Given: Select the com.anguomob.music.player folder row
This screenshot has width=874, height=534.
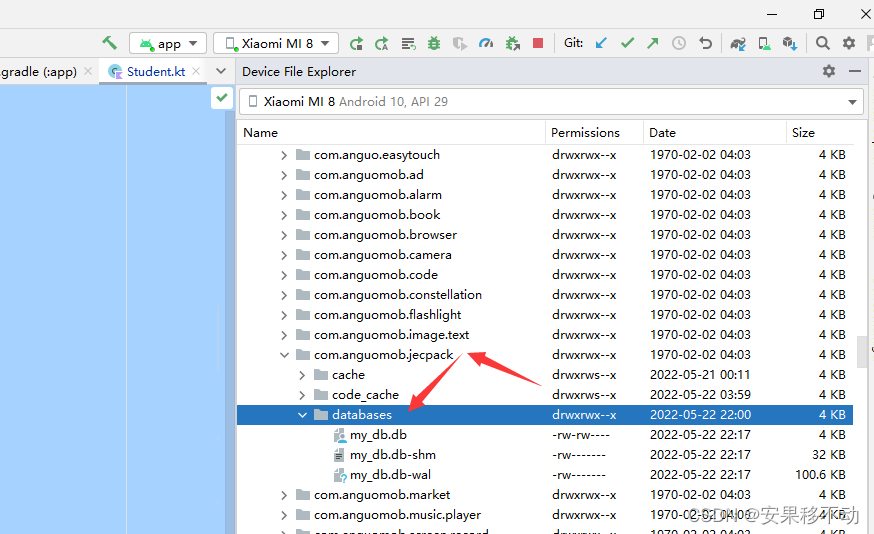Looking at the screenshot, I should click(545, 515).
